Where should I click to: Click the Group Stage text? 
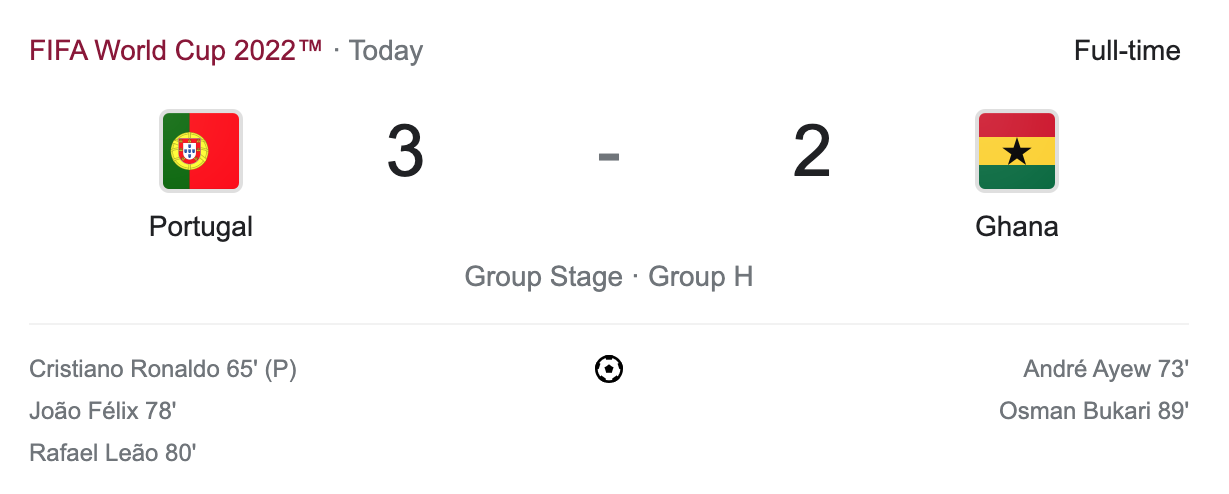coord(543,277)
